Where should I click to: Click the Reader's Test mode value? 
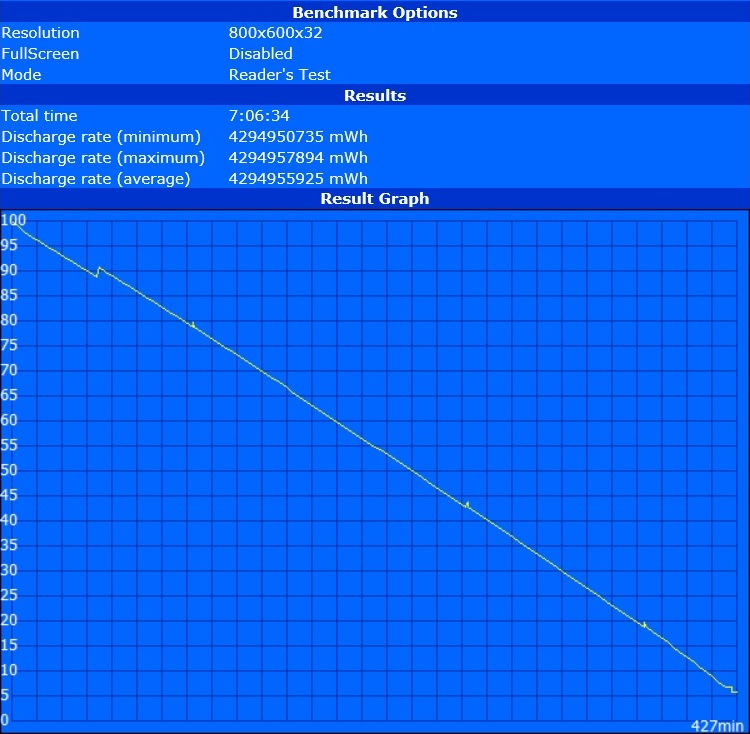tap(280, 75)
